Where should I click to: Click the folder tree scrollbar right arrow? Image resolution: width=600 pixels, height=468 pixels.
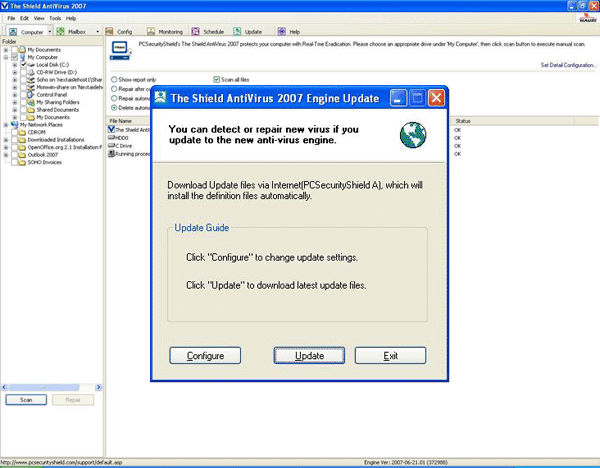(99, 387)
